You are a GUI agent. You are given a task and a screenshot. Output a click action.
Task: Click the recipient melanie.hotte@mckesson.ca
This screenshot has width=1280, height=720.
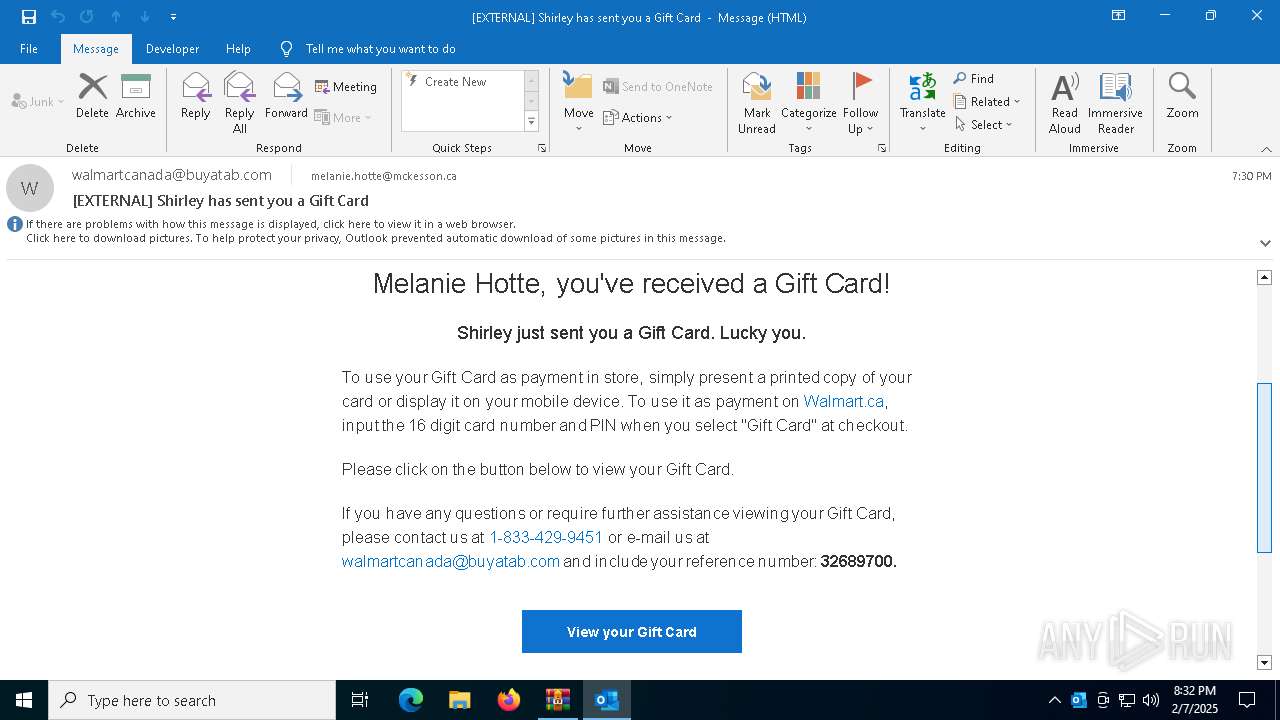[x=384, y=176]
